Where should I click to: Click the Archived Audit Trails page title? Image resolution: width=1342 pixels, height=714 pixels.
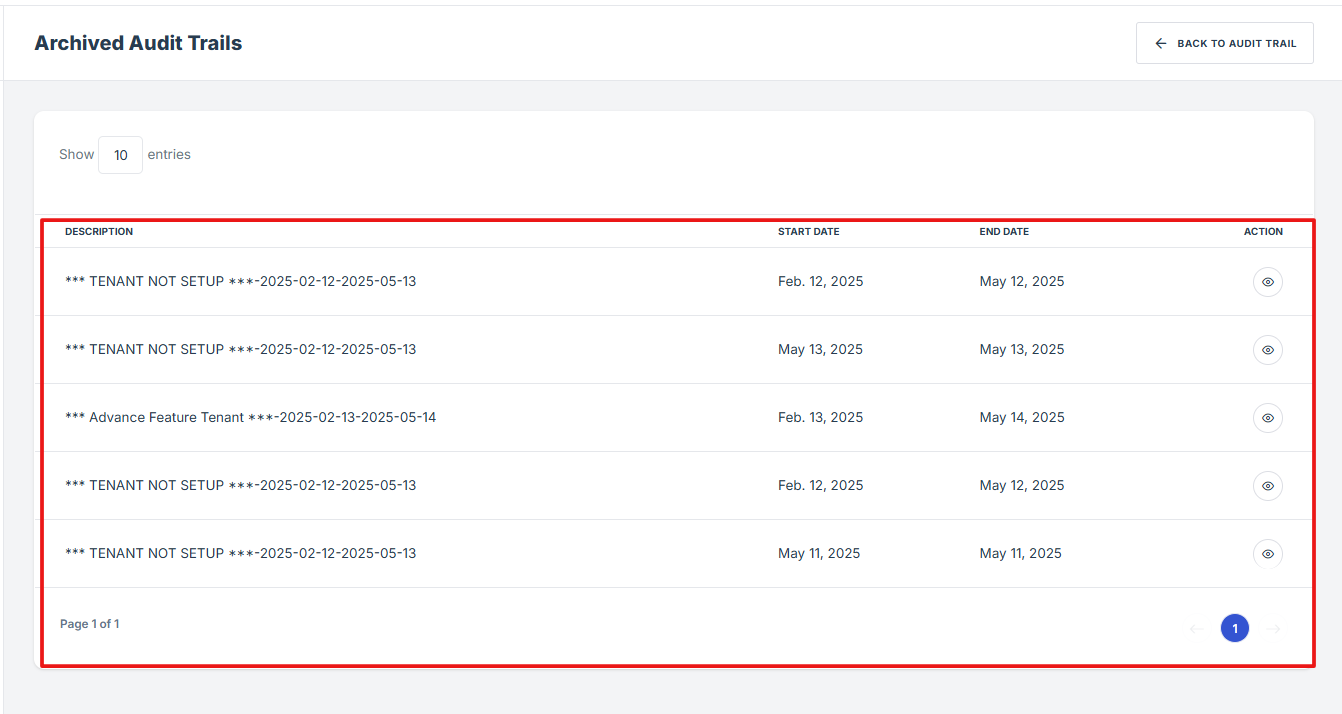(138, 43)
